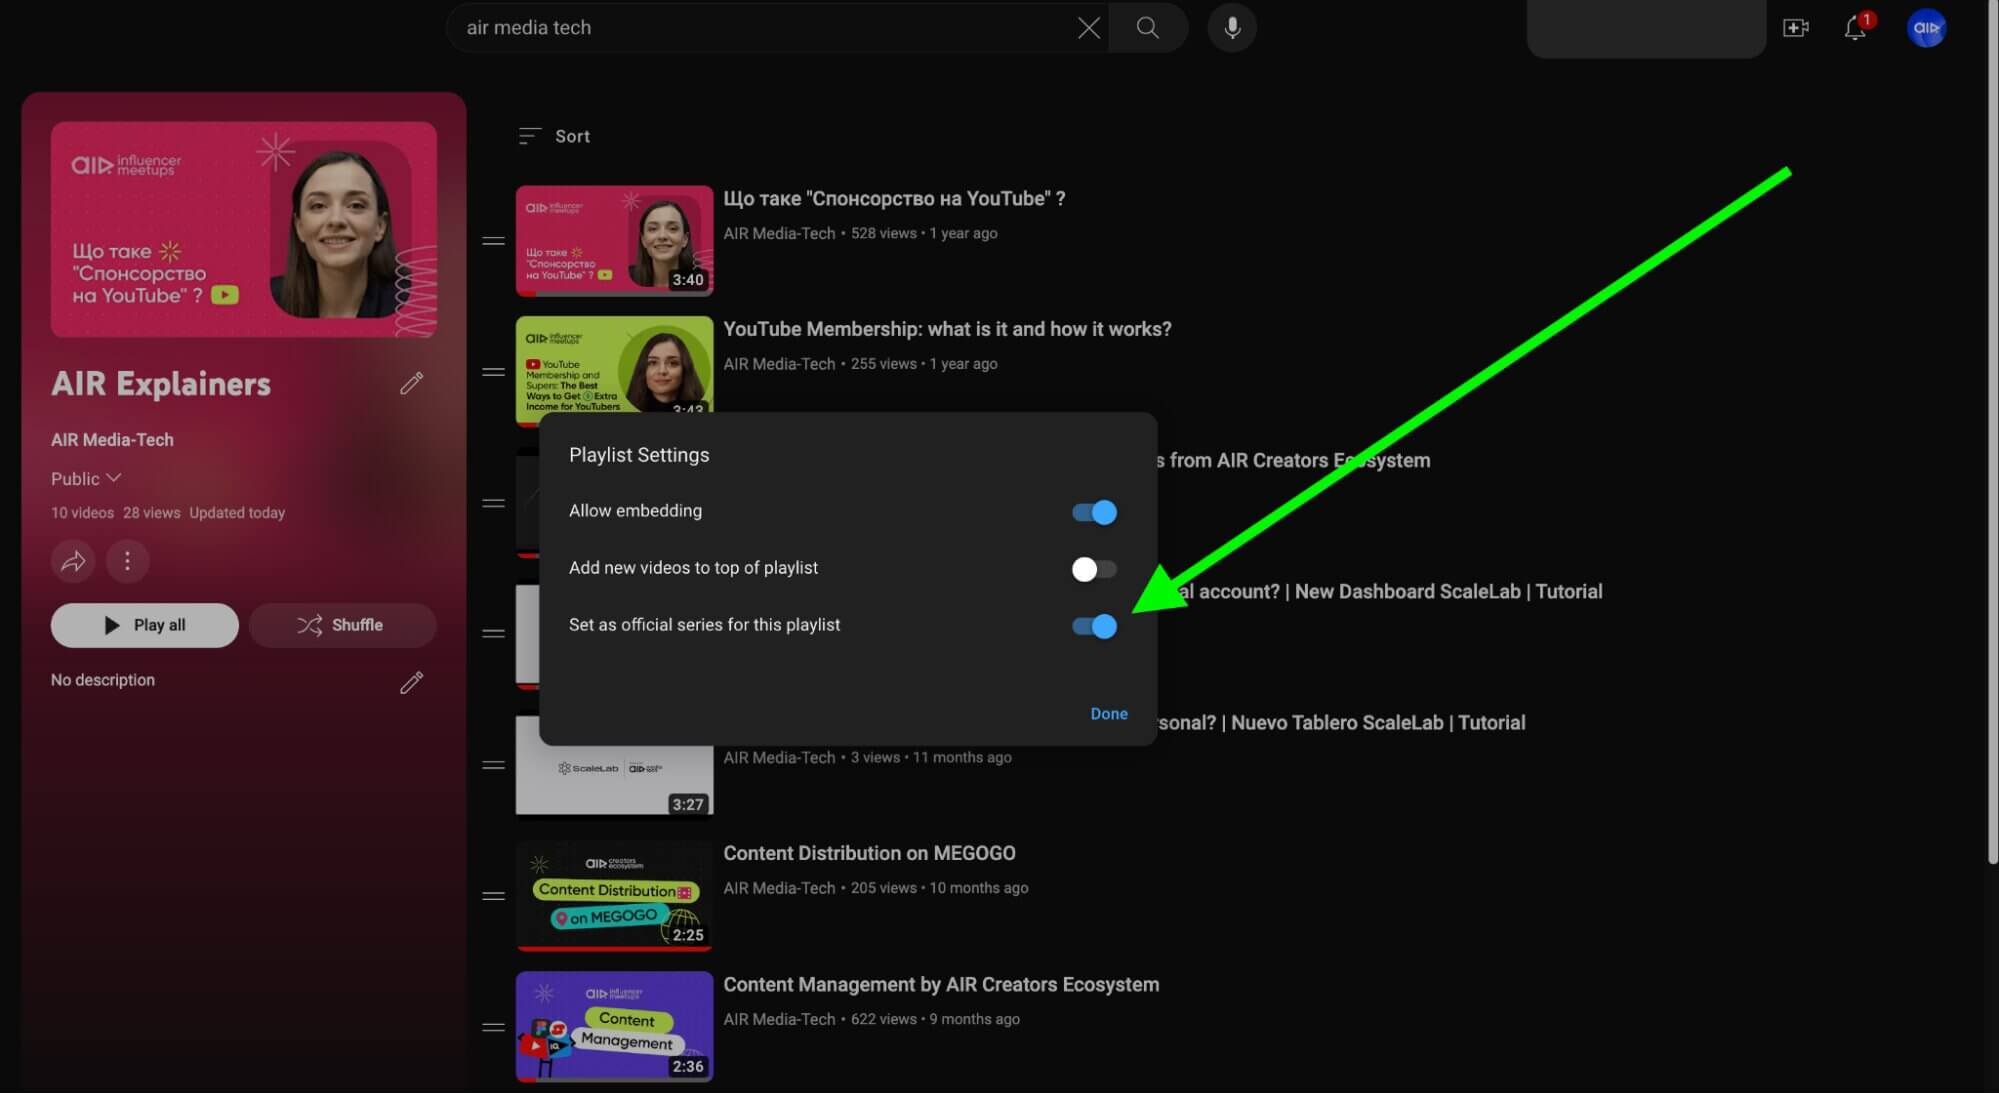Open the AIR channel avatar menu
The image size is (1999, 1094).
point(1926,28)
